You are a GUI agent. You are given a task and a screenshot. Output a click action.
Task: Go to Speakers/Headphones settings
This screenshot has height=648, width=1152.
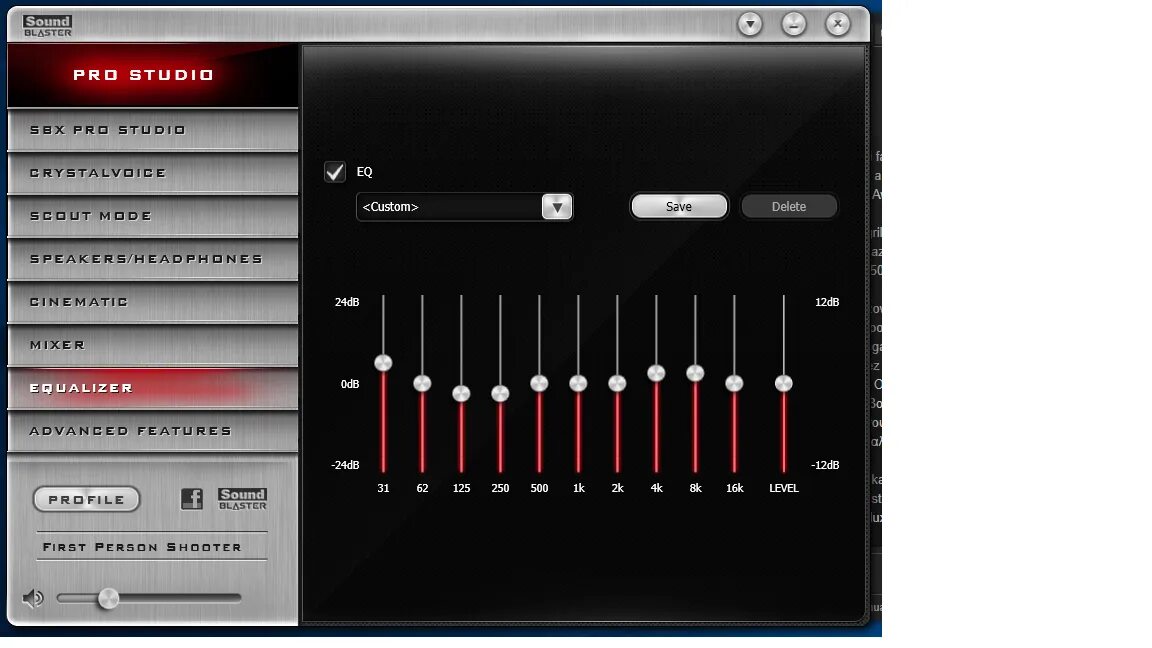[153, 259]
